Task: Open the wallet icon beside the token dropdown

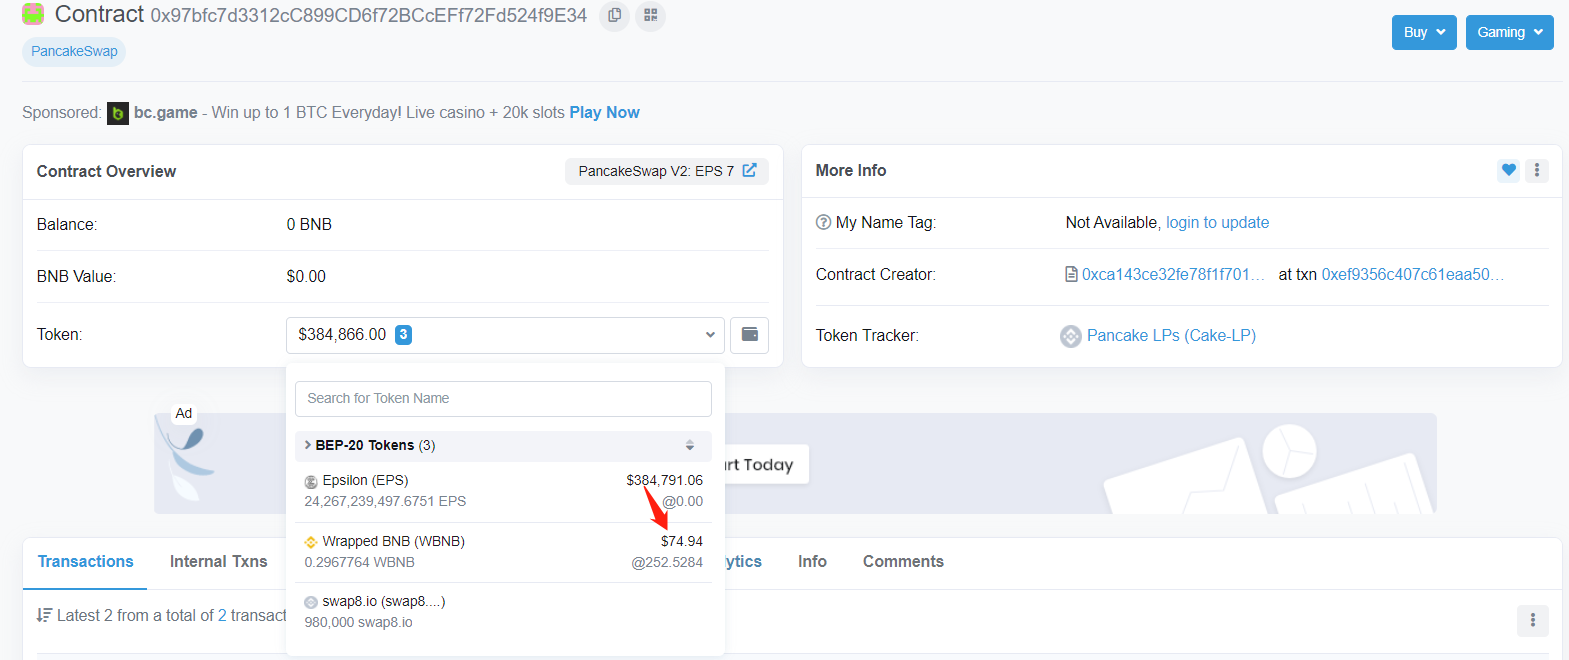Action: (749, 335)
